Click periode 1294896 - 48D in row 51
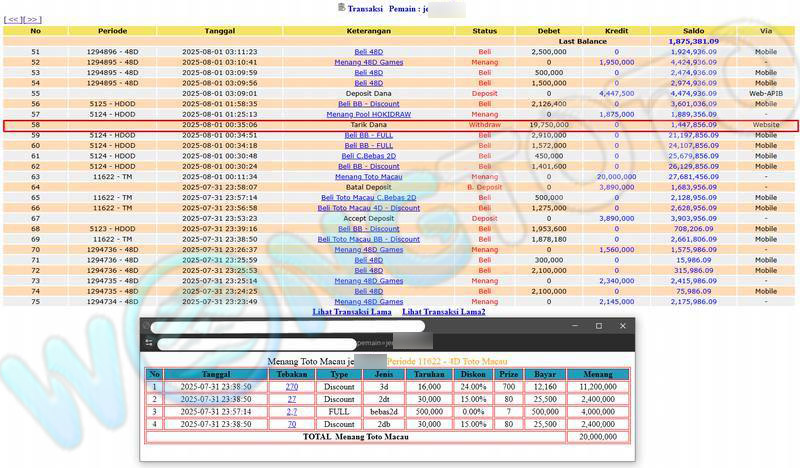The image size is (800, 468). coord(112,52)
